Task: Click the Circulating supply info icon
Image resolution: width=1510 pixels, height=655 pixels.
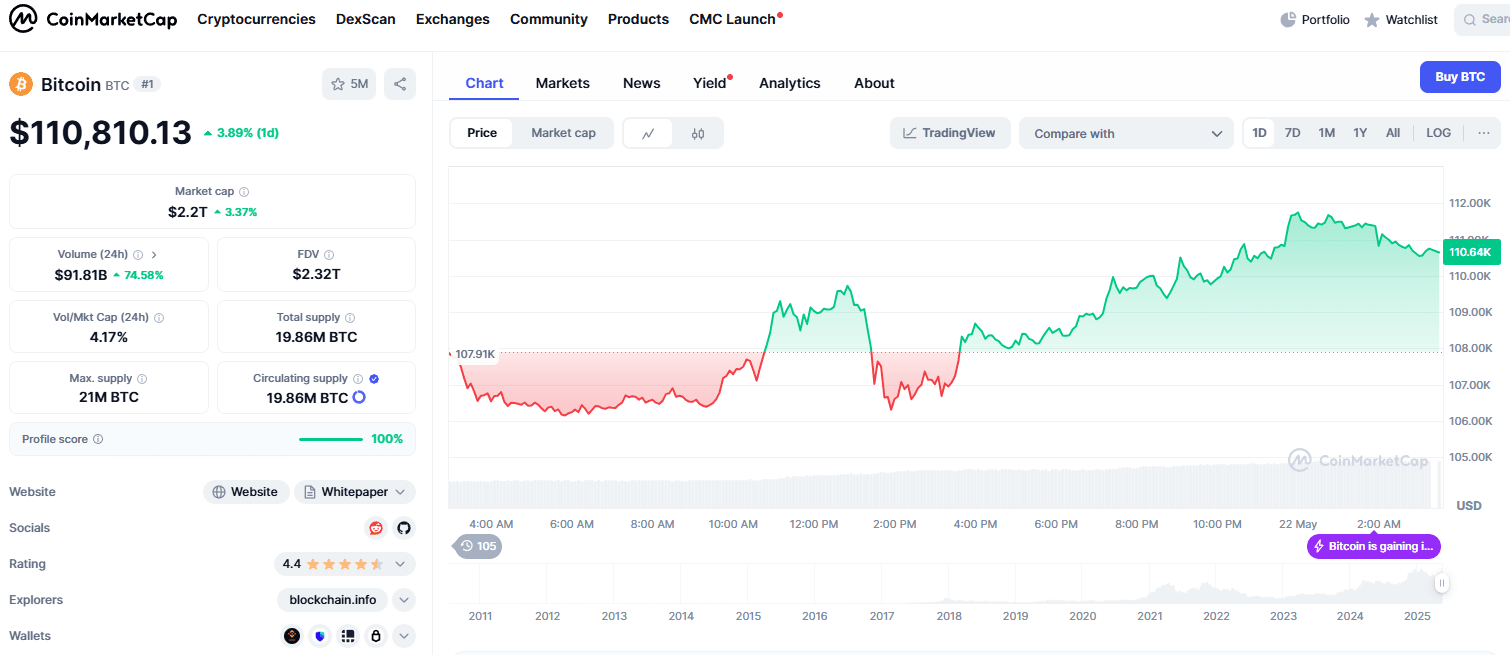Action: click(357, 379)
